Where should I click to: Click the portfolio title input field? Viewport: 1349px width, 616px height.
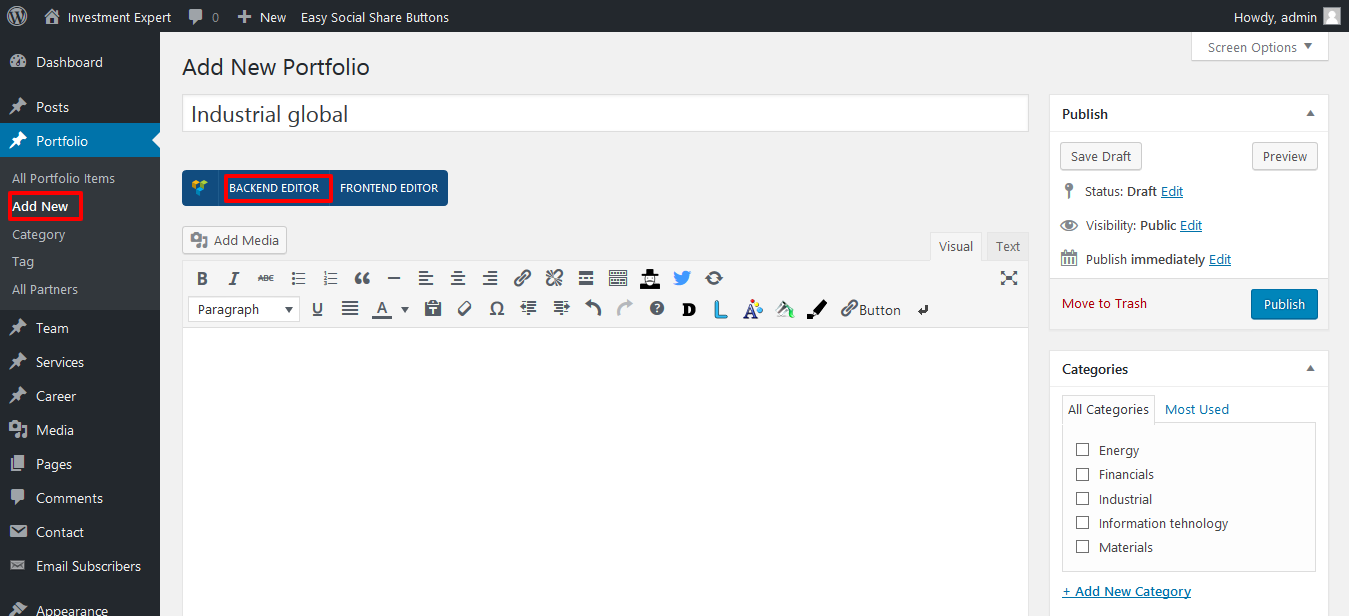click(x=604, y=114)
